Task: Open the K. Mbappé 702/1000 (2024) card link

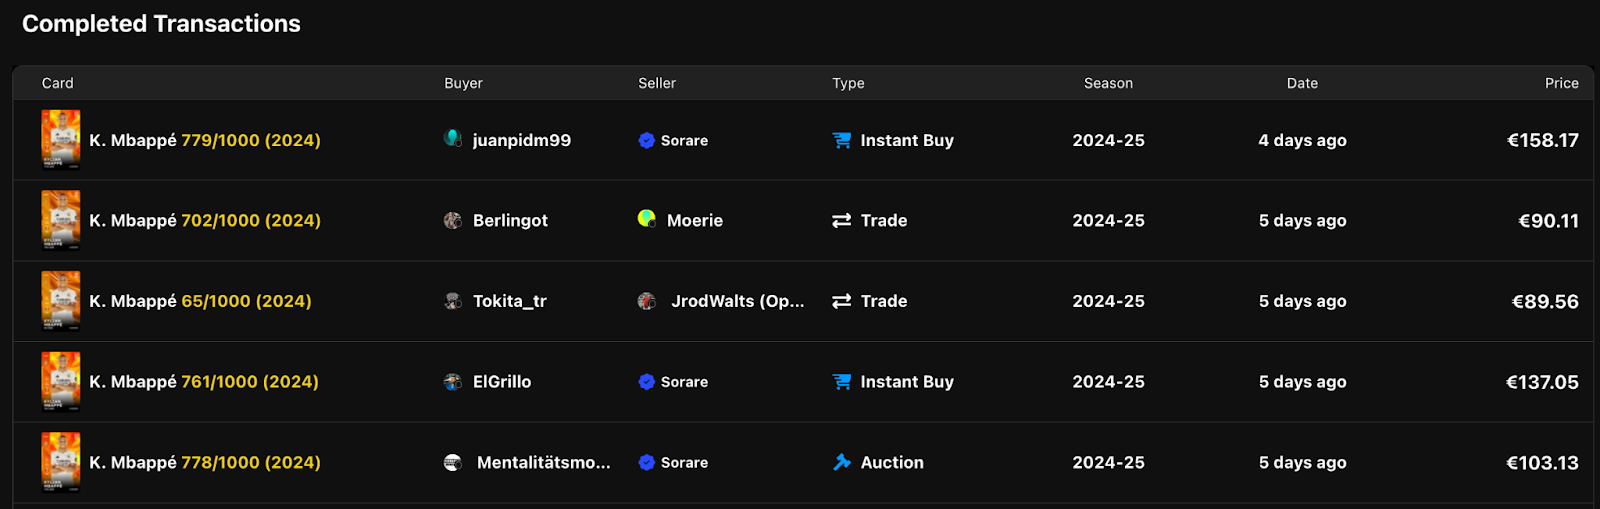Action: point(205,220)
